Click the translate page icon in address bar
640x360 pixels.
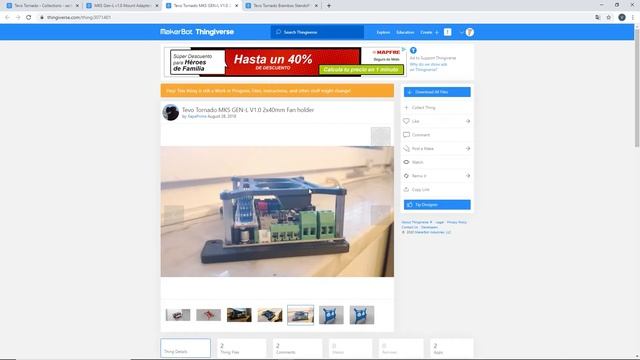[598, 18]
